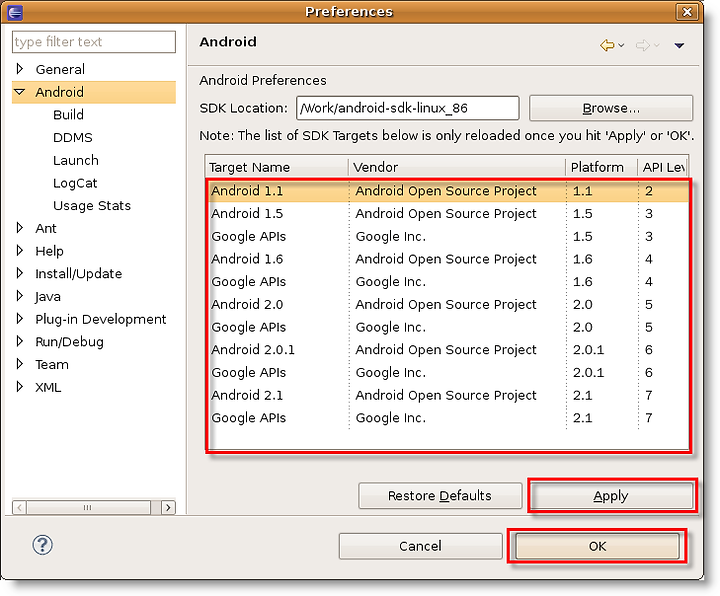This screenshot has width=720, height=596.
Task: Select the Android 1.1 target row
Action: click(448, 191)
